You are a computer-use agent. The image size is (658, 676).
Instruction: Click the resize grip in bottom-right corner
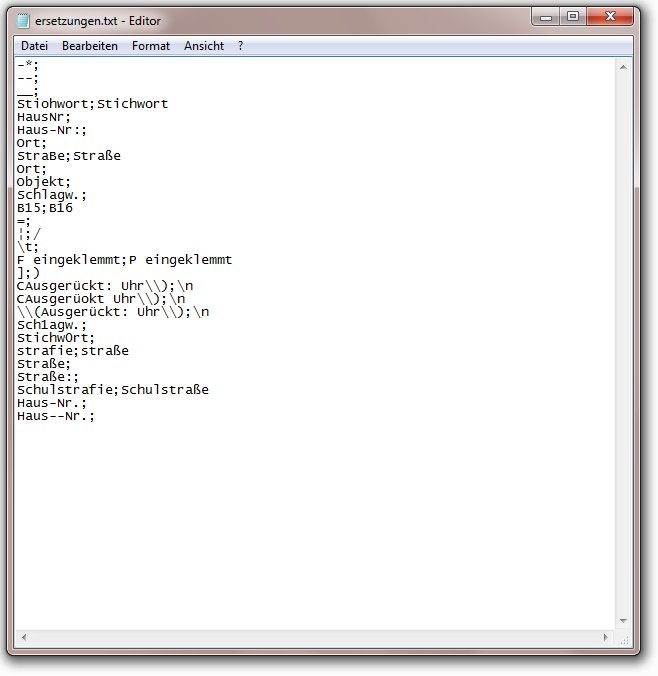(x=625, y=638)
